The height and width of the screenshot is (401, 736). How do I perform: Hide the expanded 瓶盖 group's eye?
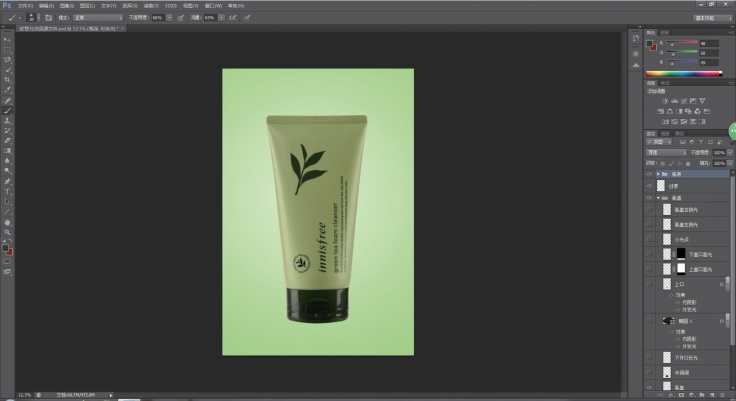tap(649, 198)
